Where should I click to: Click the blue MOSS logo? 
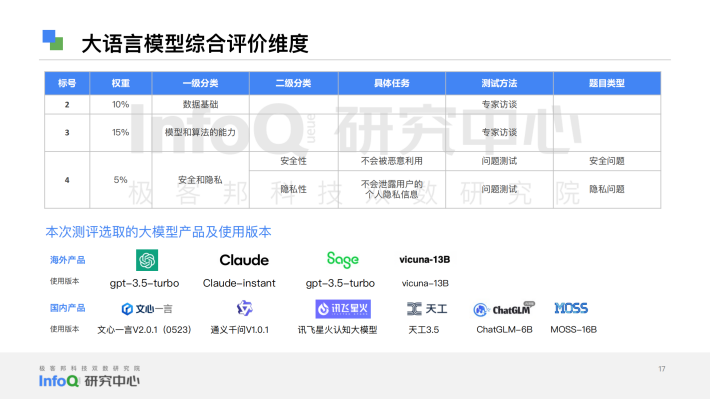[x=571, y=308]
